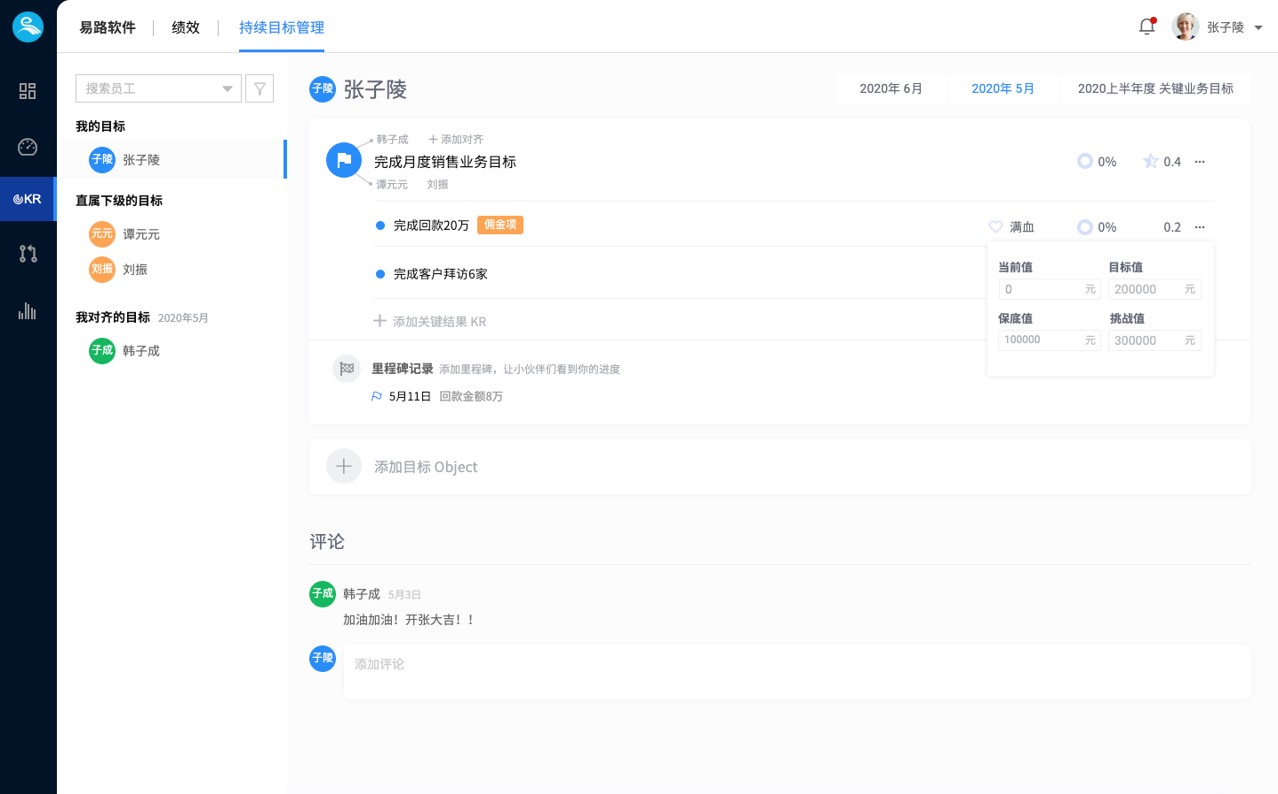
Task: Click the notification bell icon
Action: coord(1147,27)
